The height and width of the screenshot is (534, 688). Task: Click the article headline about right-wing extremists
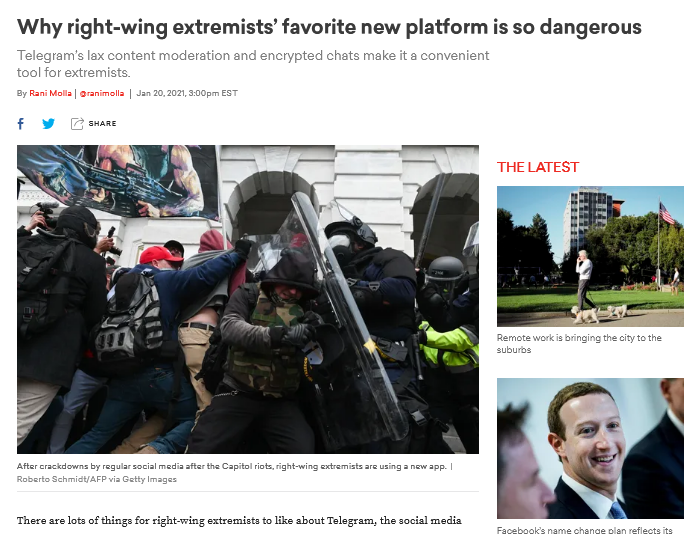click(329, 27)
